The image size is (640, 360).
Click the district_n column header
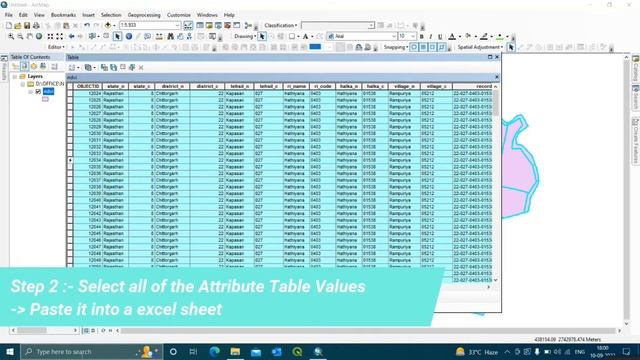pos(172,87)
